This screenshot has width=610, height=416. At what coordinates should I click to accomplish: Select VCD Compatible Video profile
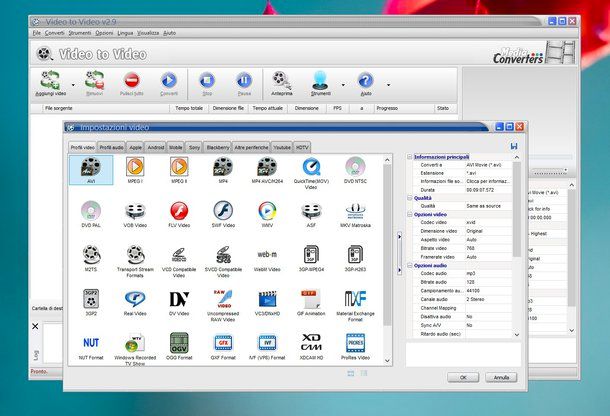coord(179,262)
